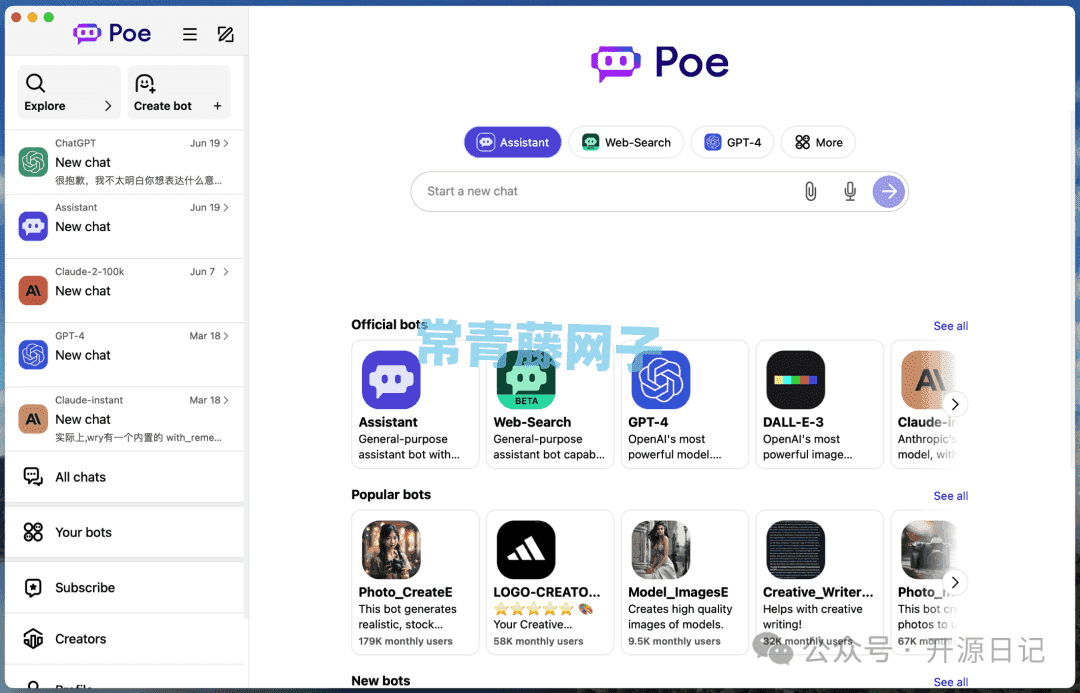
Task: Click the Create bot icon
Action: tap(145, 83)
